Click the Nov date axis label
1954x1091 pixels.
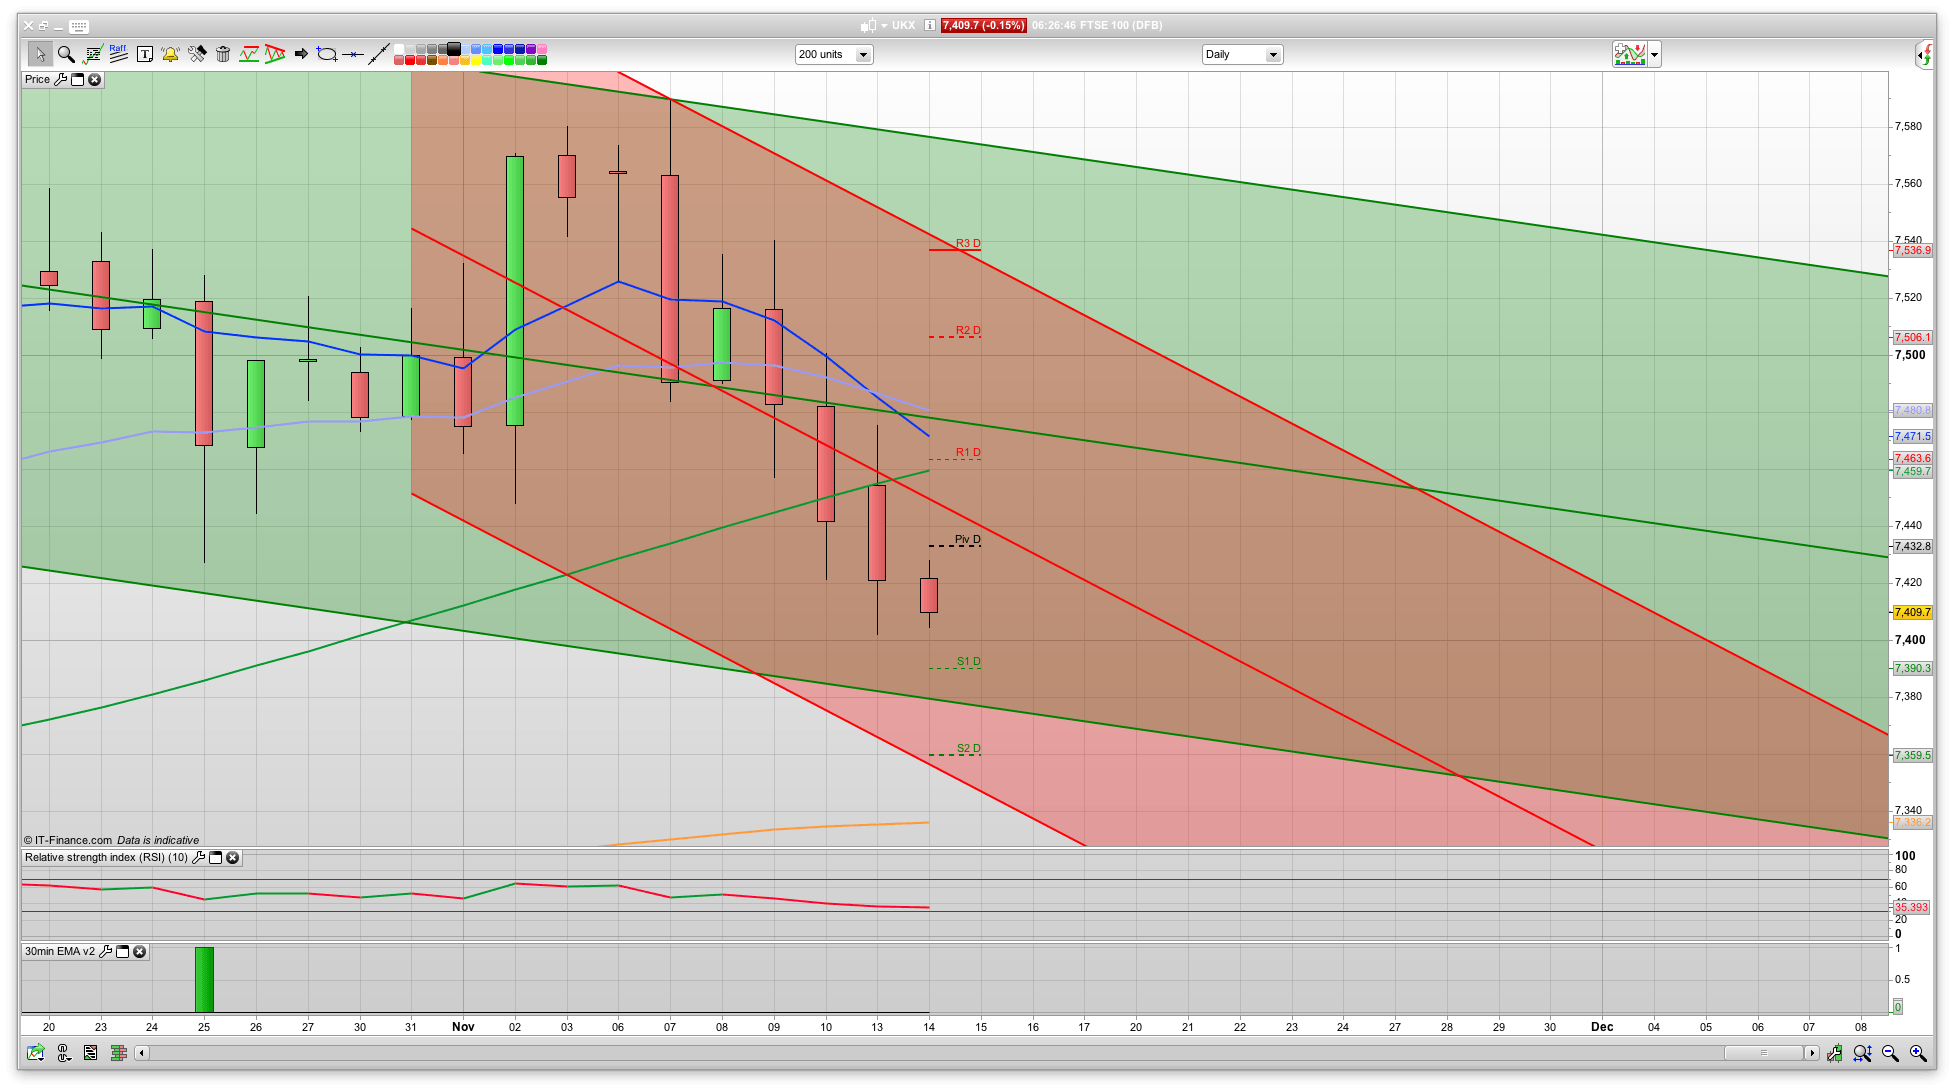point(463,1026)
